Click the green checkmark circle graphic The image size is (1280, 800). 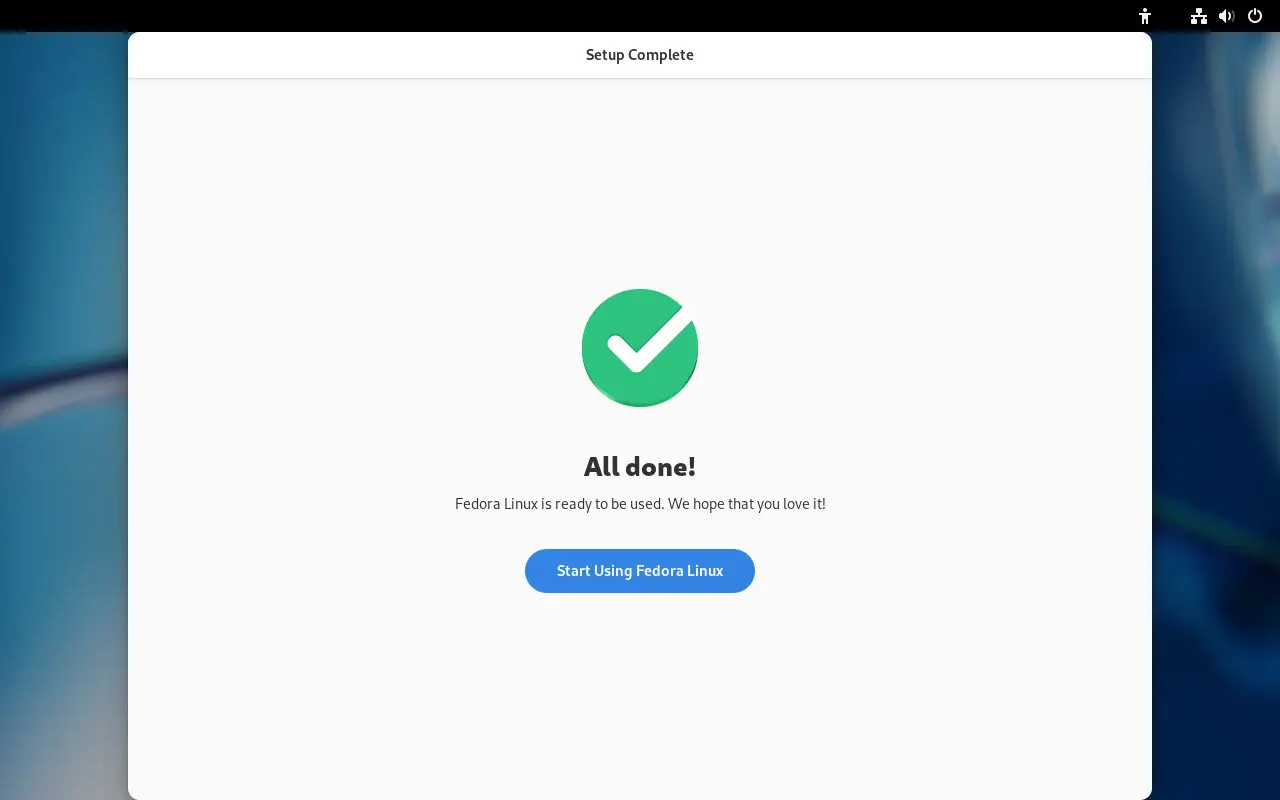(x=640, y=348)
